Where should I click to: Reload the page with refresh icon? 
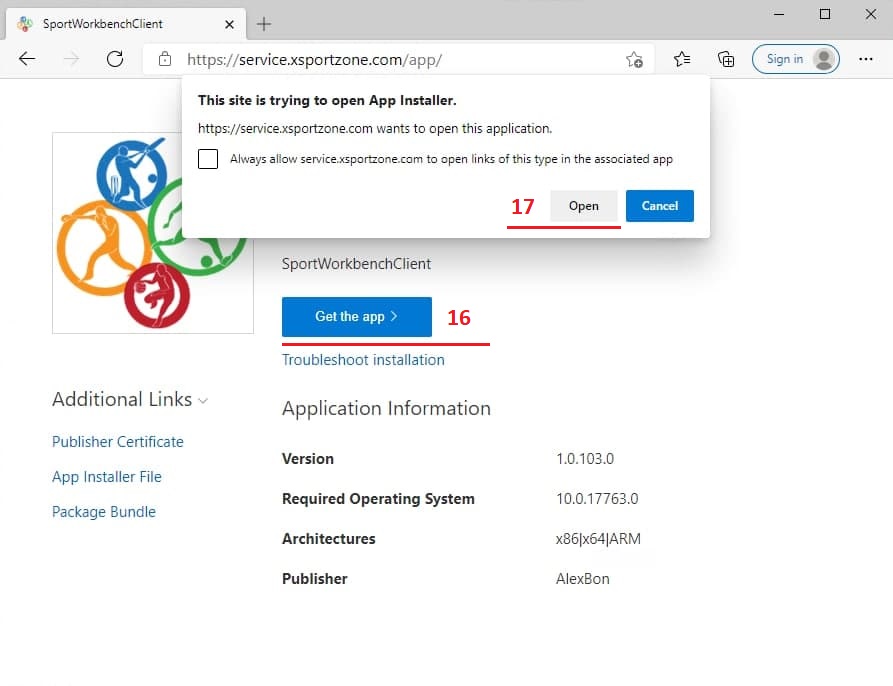115,59
